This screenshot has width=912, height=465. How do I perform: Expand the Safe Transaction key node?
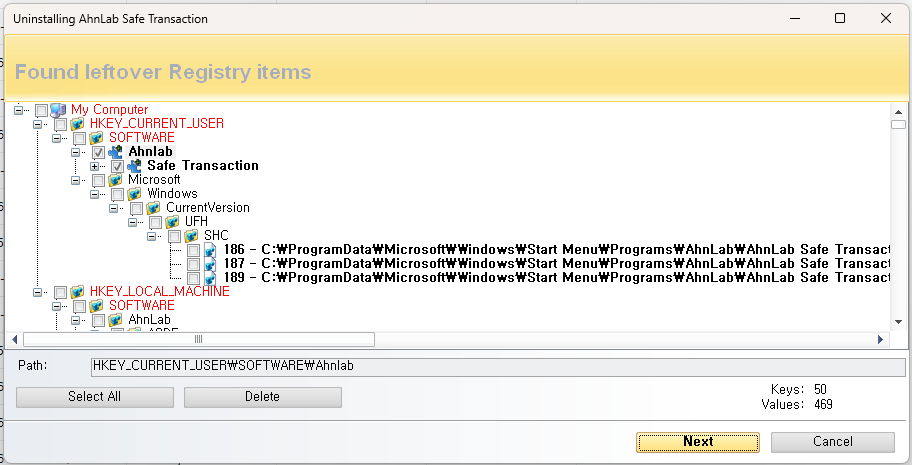tap(94, 166)
